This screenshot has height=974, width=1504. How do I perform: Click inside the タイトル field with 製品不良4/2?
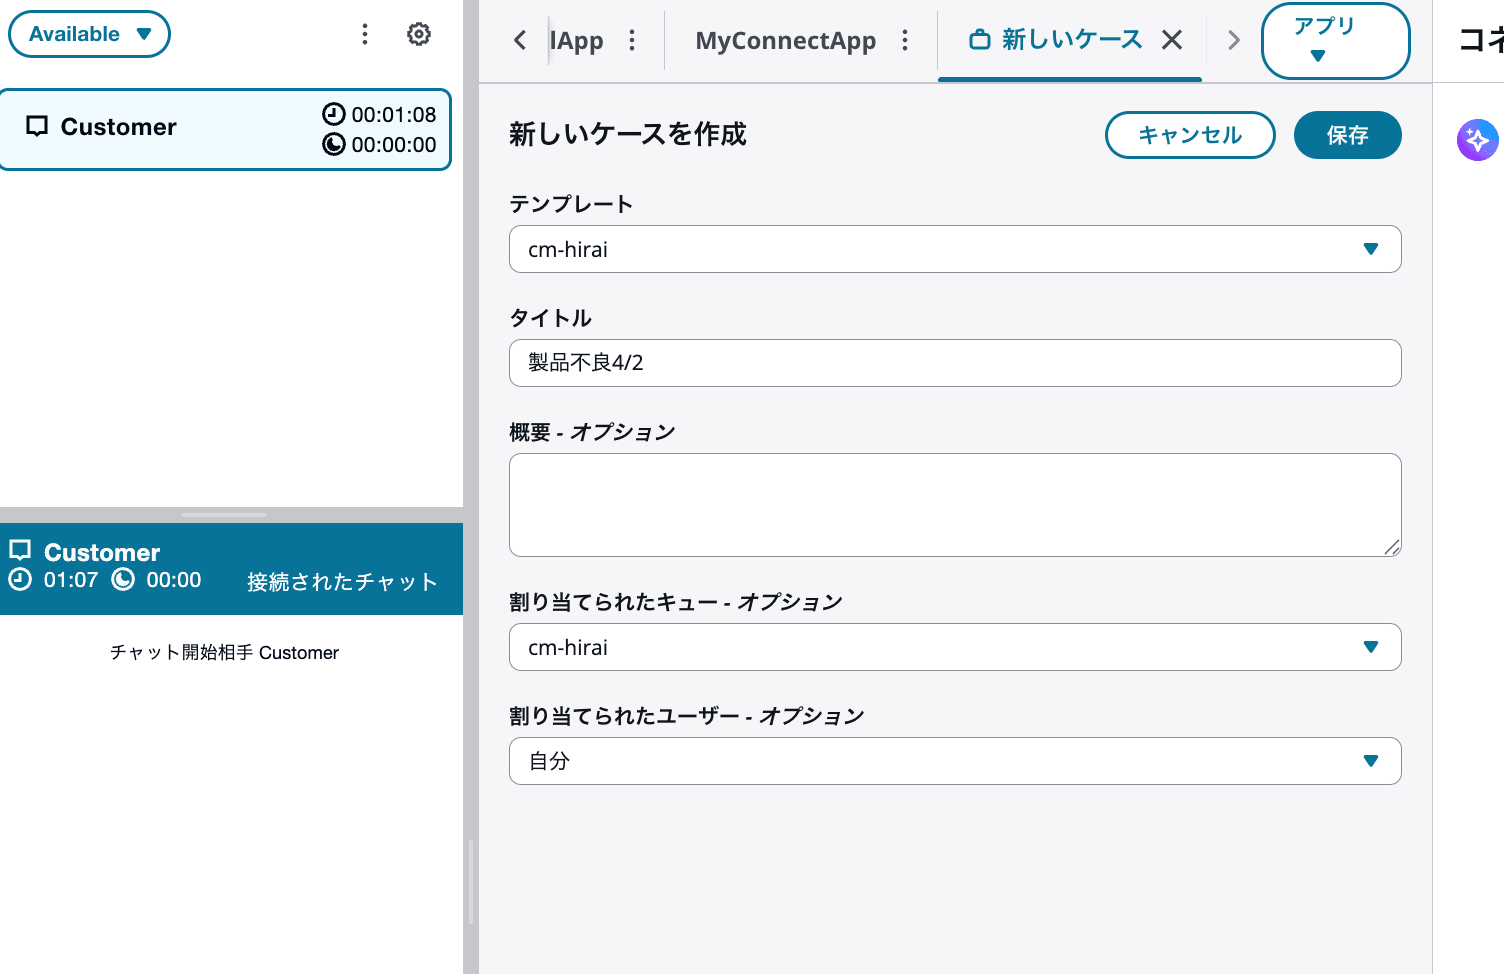tap(955, 363)
